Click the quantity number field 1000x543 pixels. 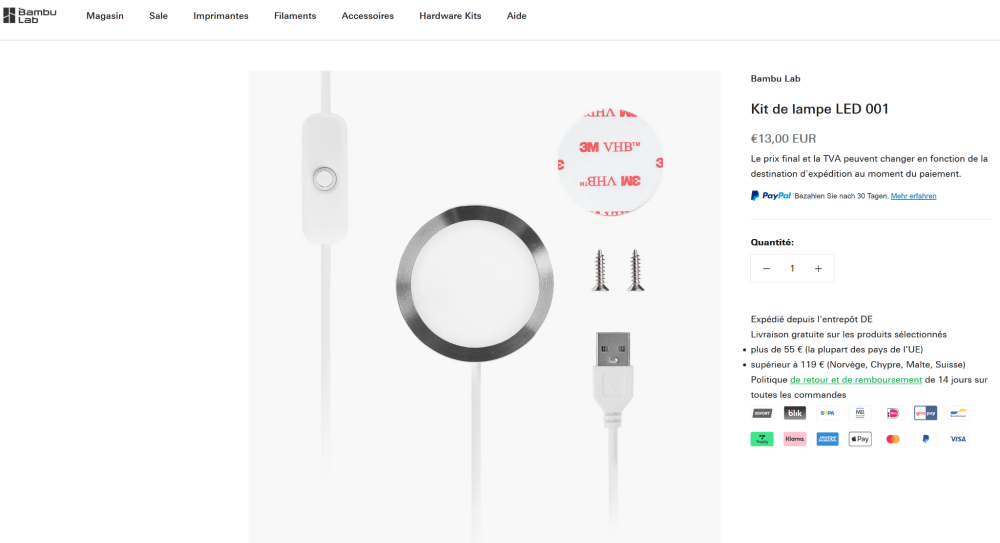pos(792,268)
